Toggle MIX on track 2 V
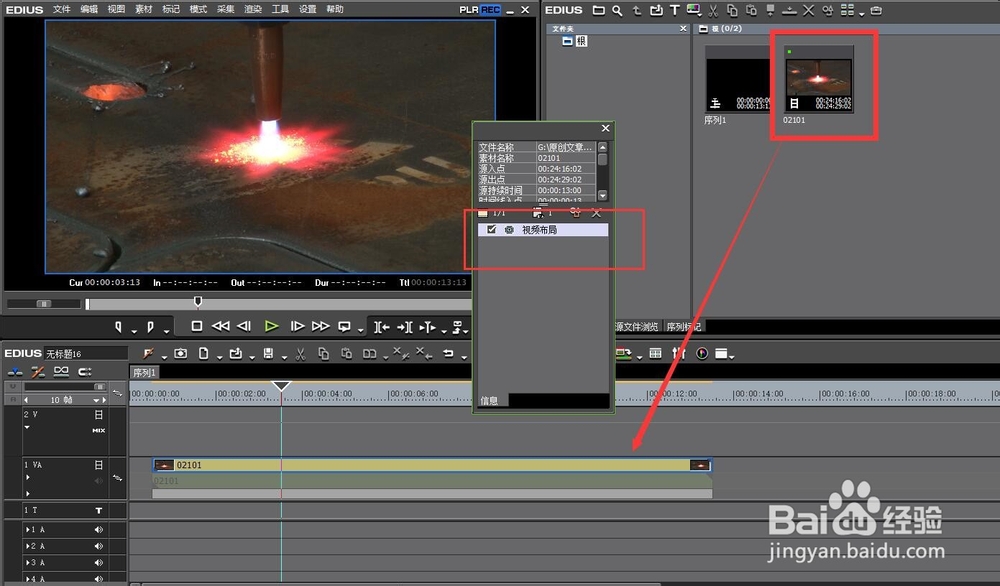This screenshot has height=586, width=1000. (x=98, y=430)
